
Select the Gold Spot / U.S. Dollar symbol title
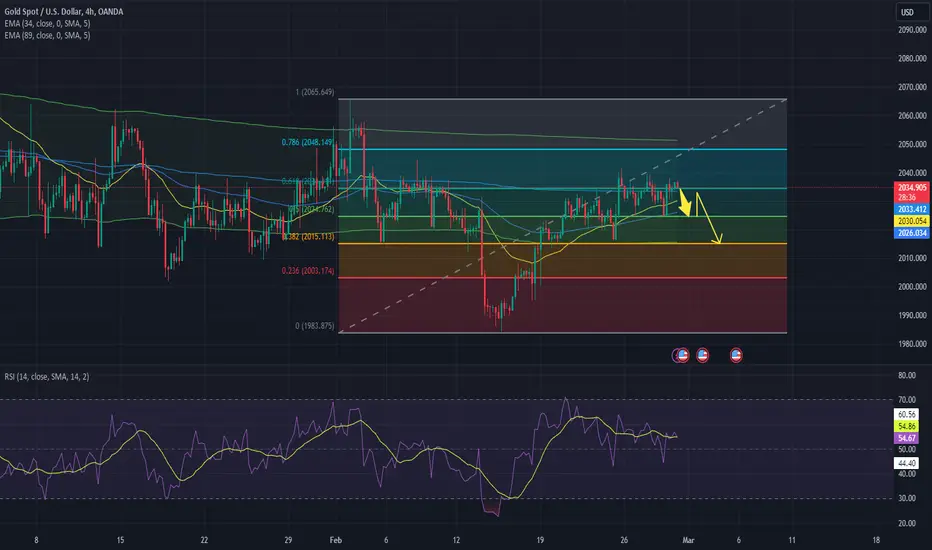click(x=64, y=11)
